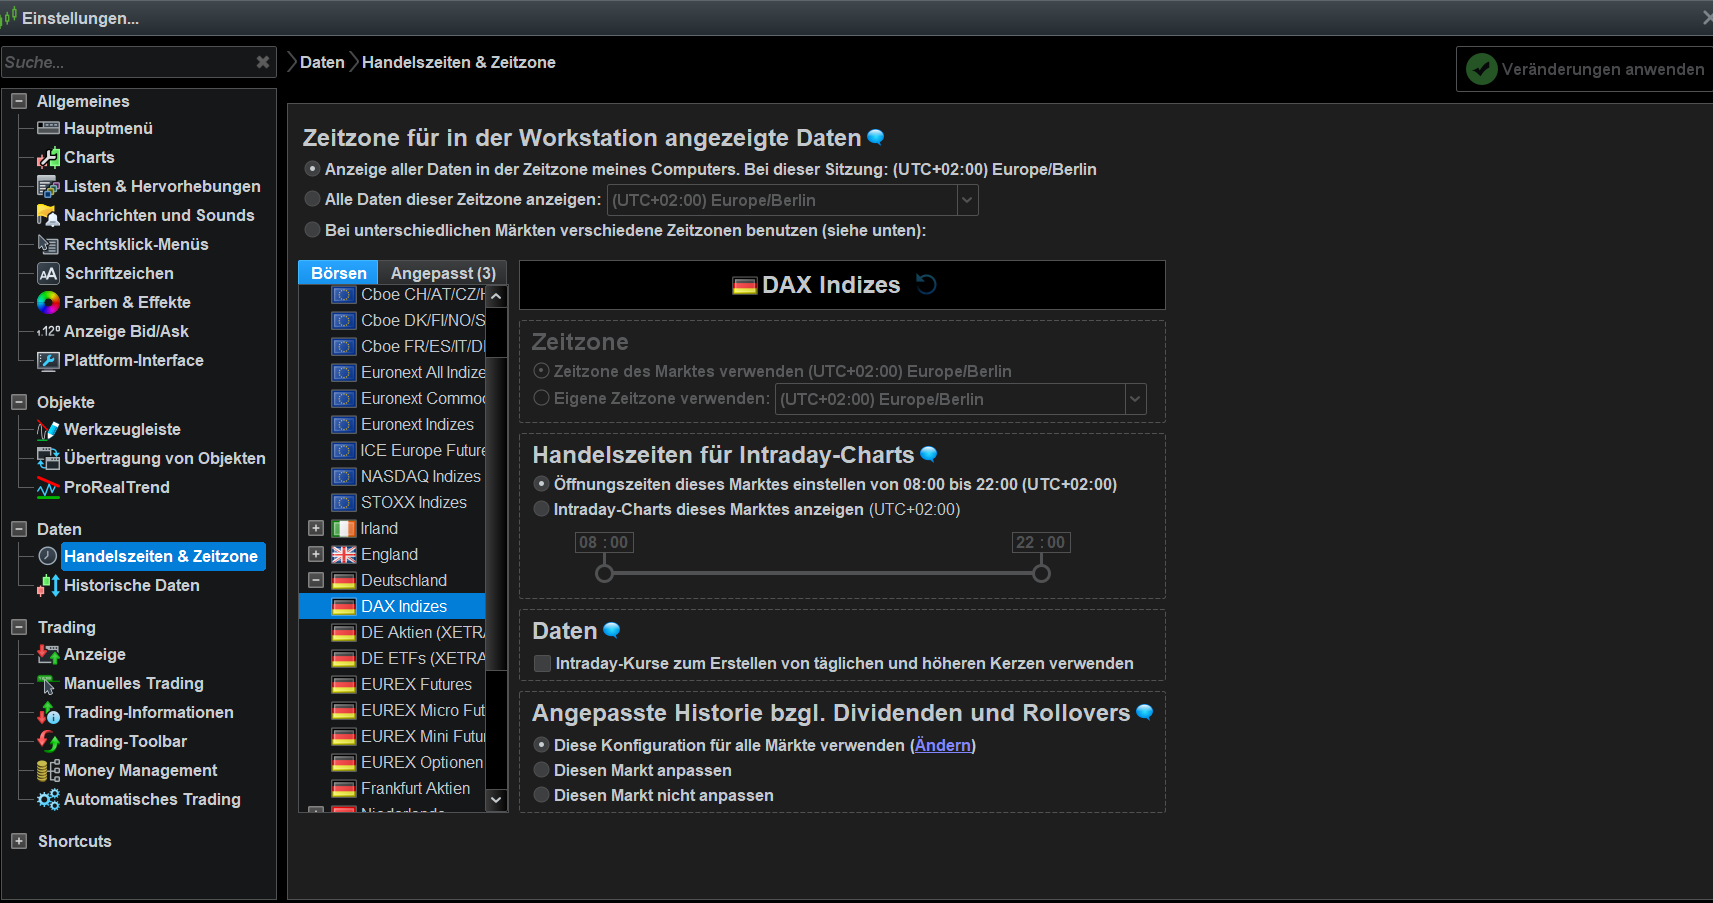The height and width of the screenshot is (903, 1713).
Task: Select 'Diesen Markt anpassen' radio
Action: coord(542,770)
